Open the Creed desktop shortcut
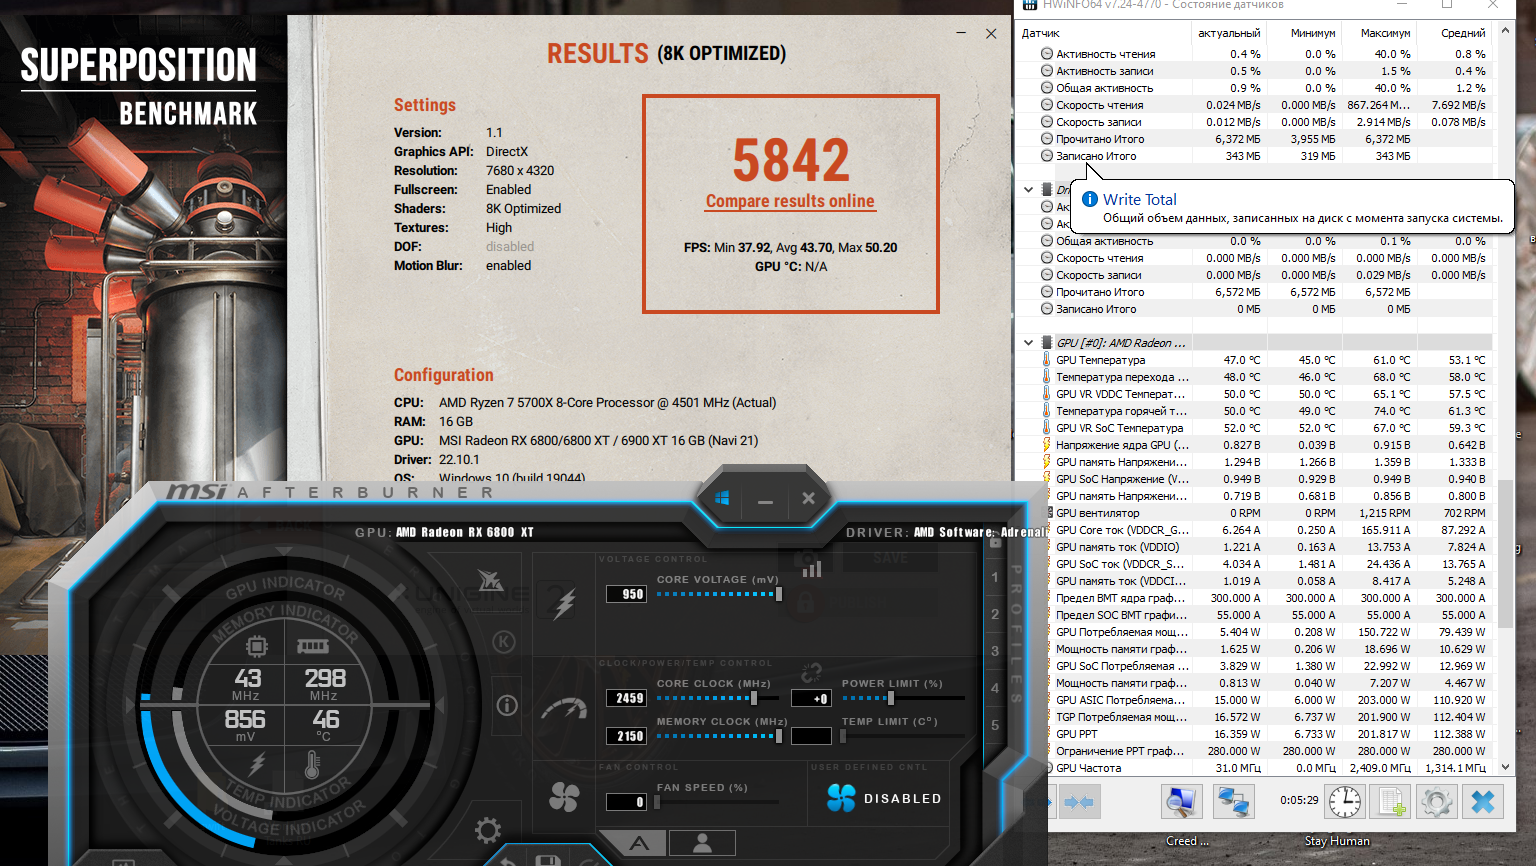This screenshot has height=866, width=1536. [1187, 841]
